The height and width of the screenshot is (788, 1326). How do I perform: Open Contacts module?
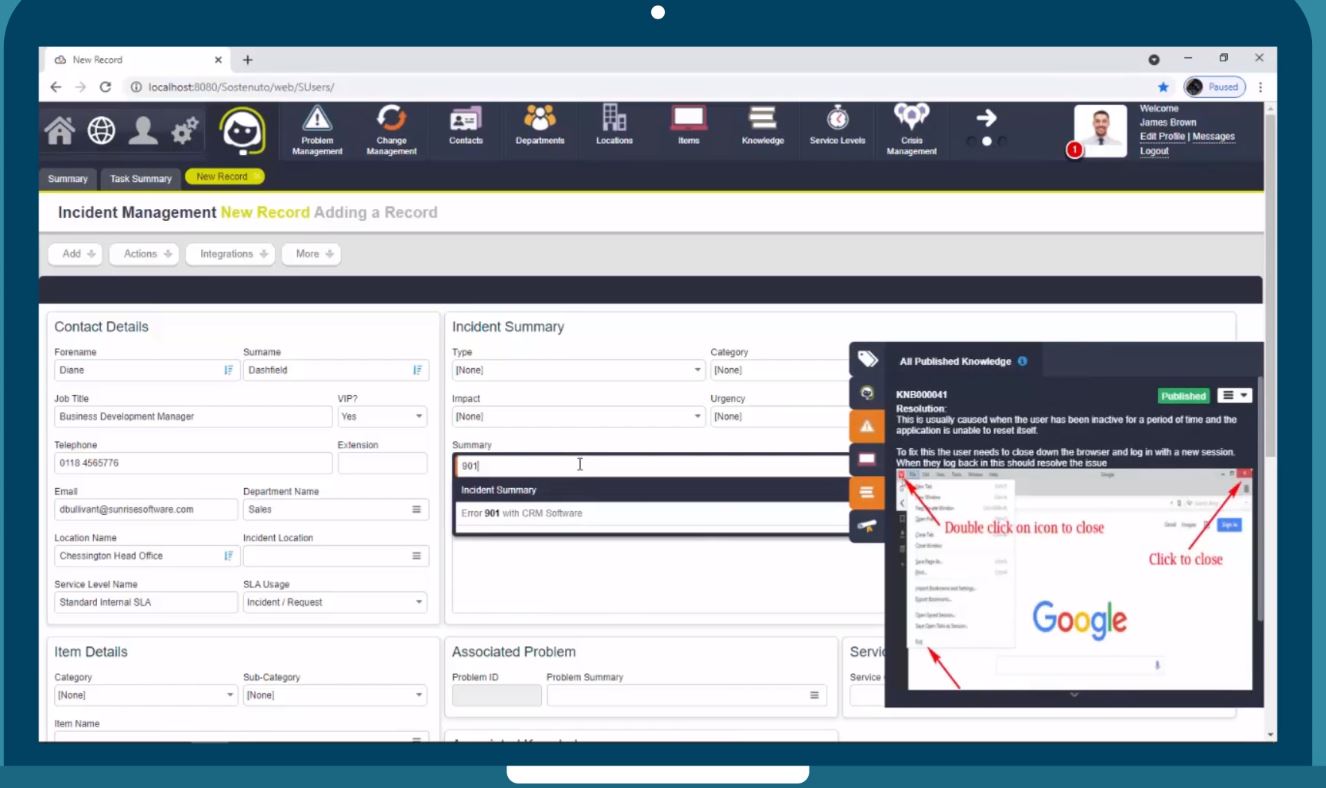click(x=466, y=126)
